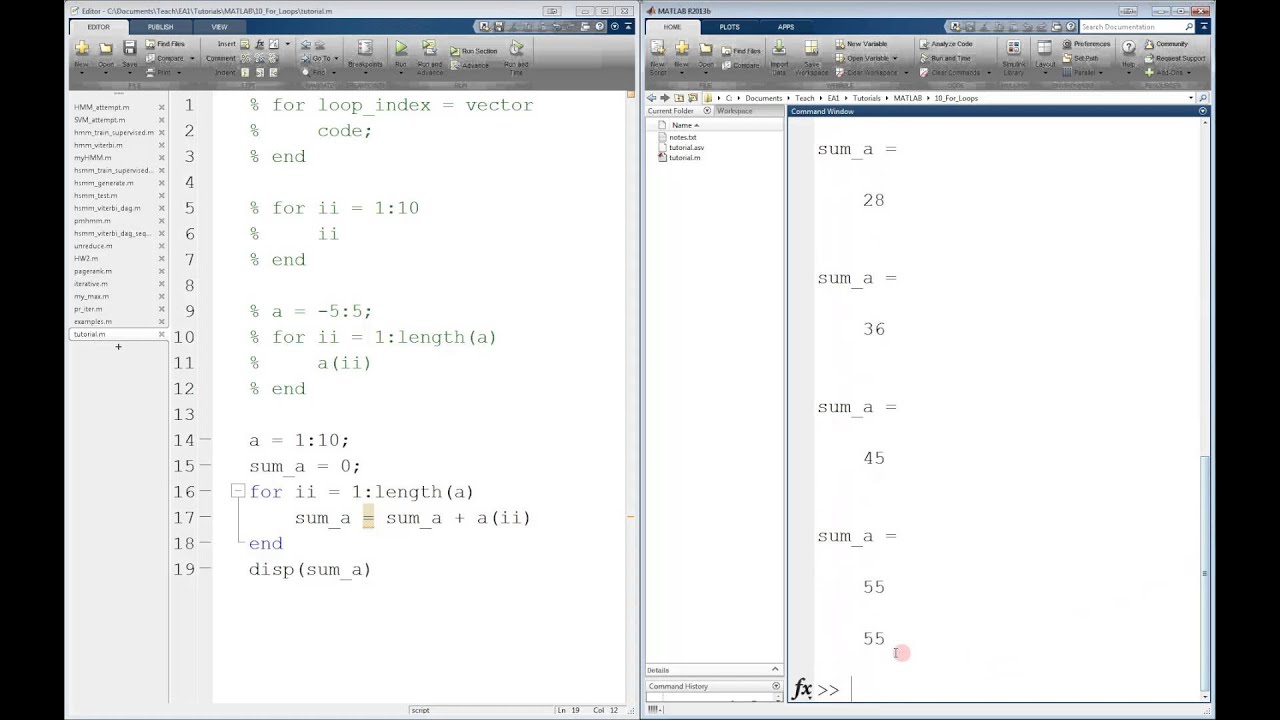
Task: Open the Preferences dialog
Action: pyautogui.click(x=1086, y=44)
